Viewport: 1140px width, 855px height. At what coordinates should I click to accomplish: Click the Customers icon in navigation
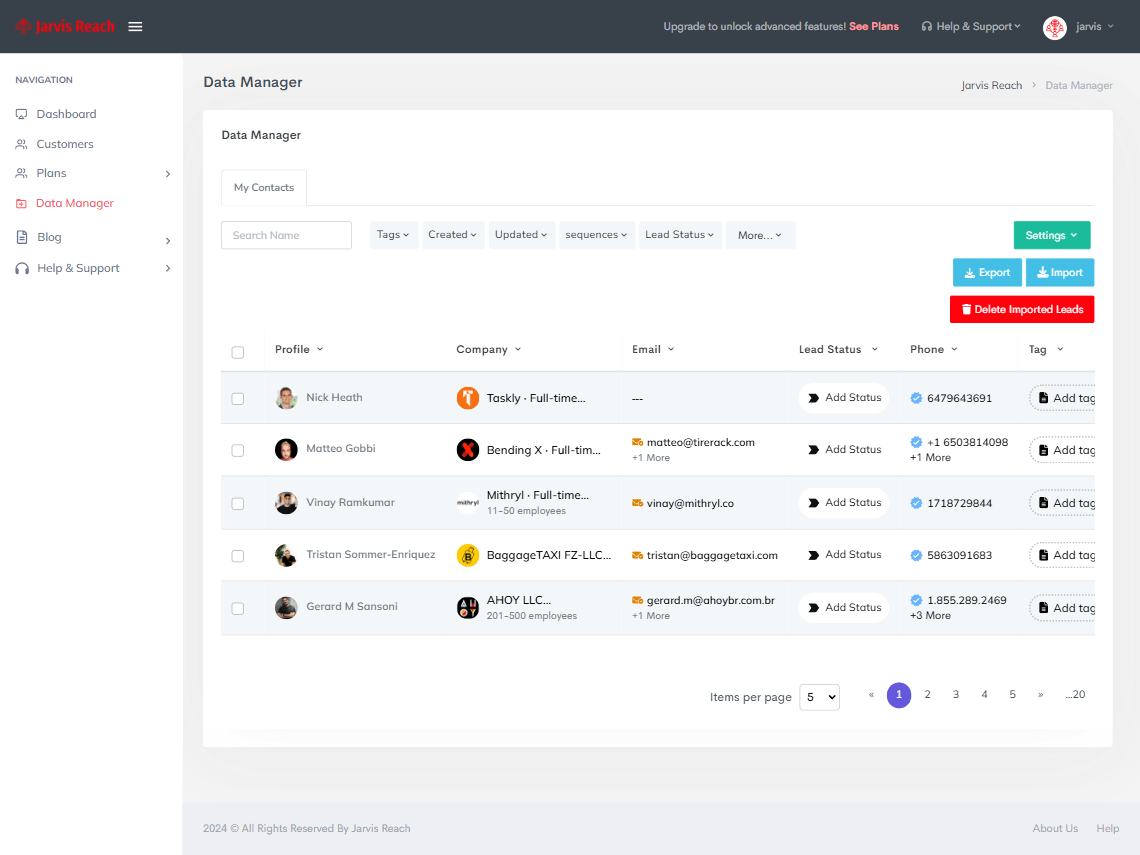click(x=22, y=144)
